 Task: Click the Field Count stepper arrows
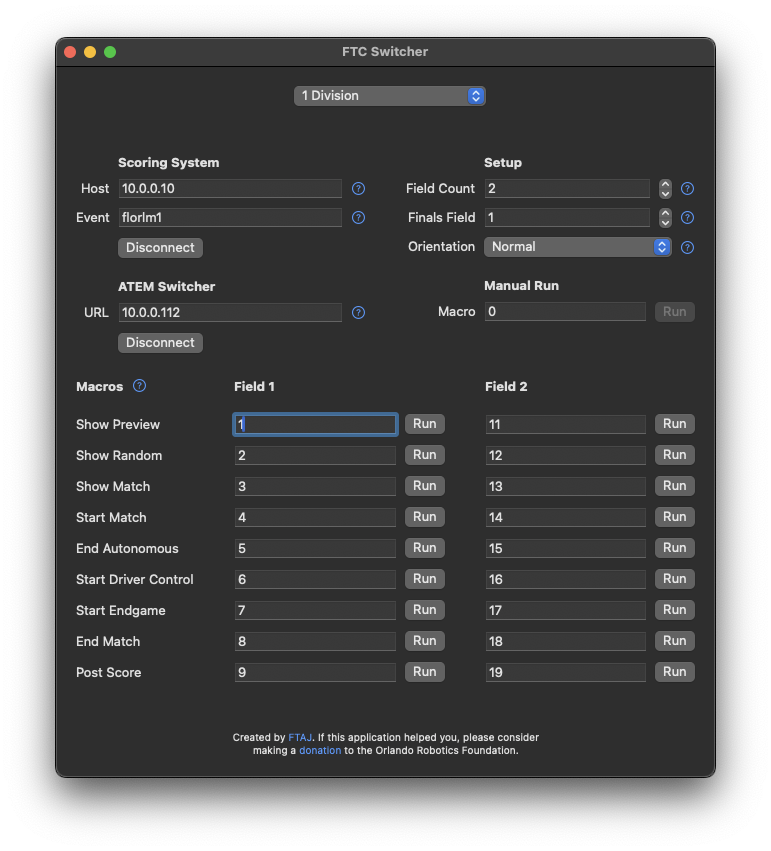[x=665, y=188]
